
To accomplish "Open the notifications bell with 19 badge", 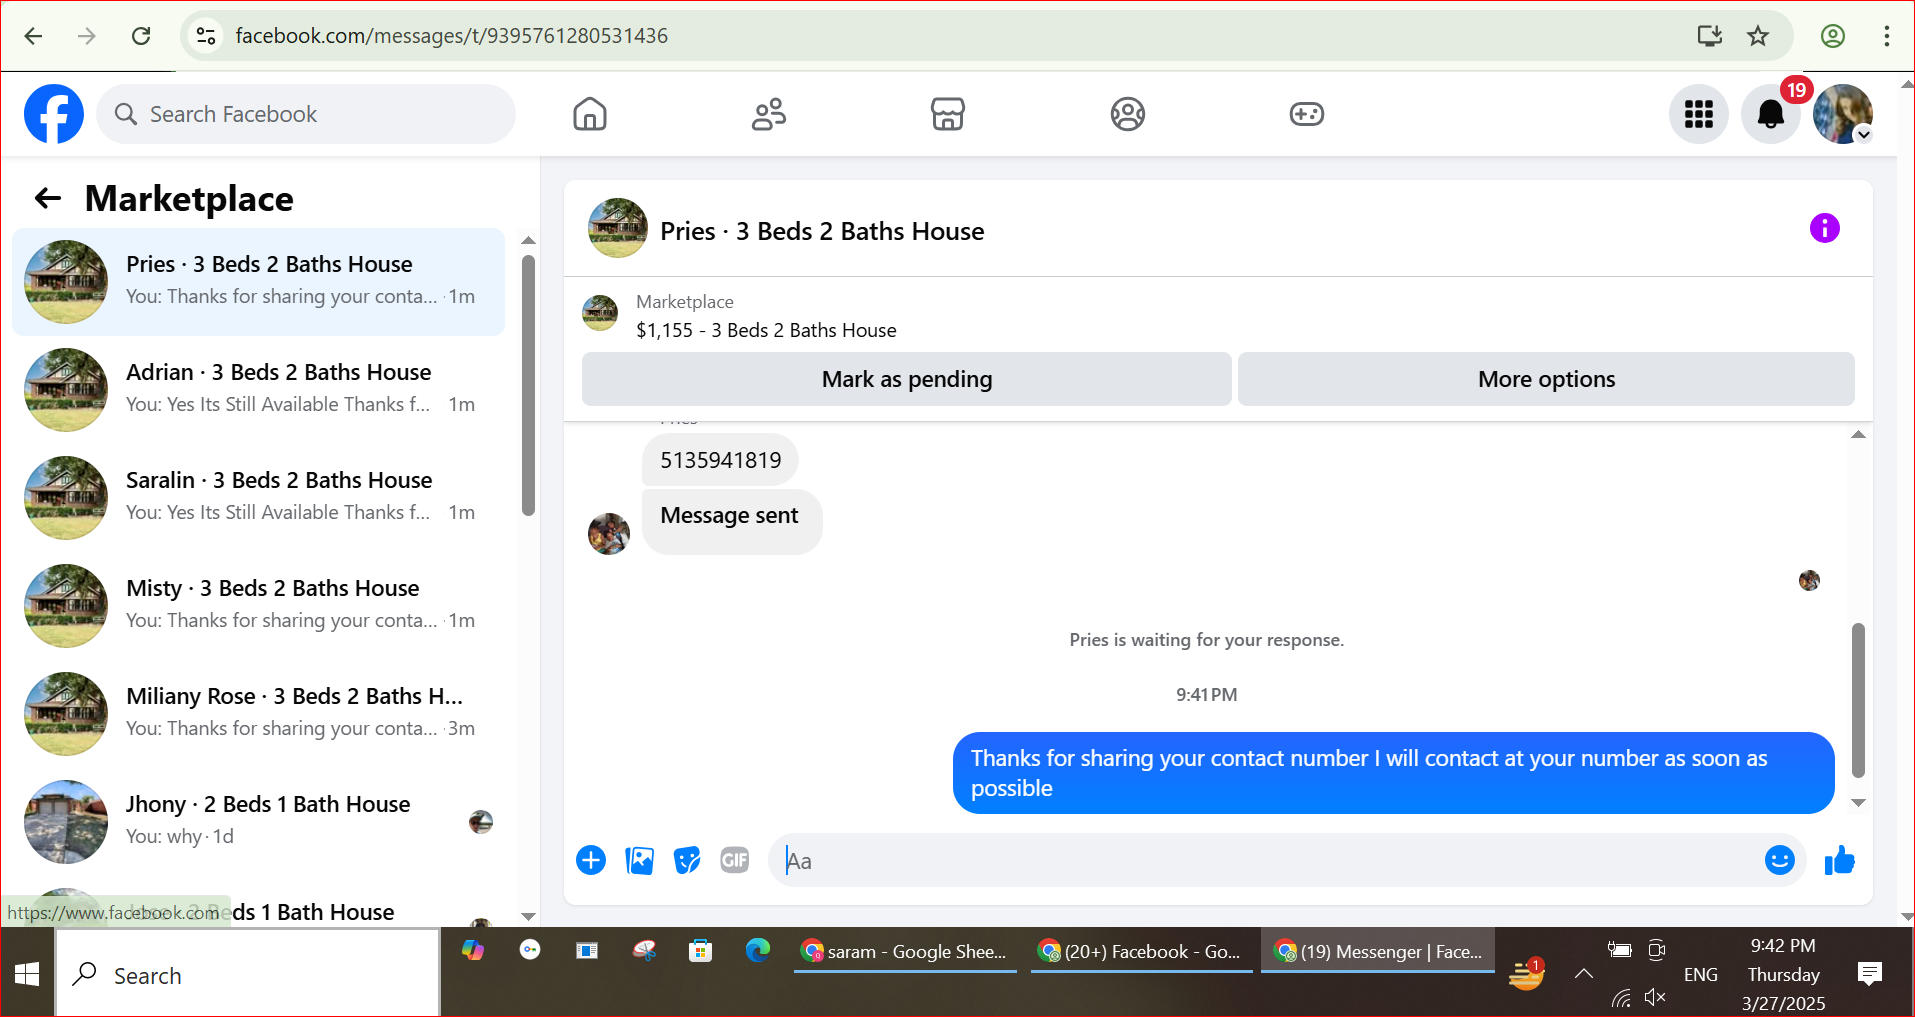I will pyautogui.click(x=1771, y=114).
